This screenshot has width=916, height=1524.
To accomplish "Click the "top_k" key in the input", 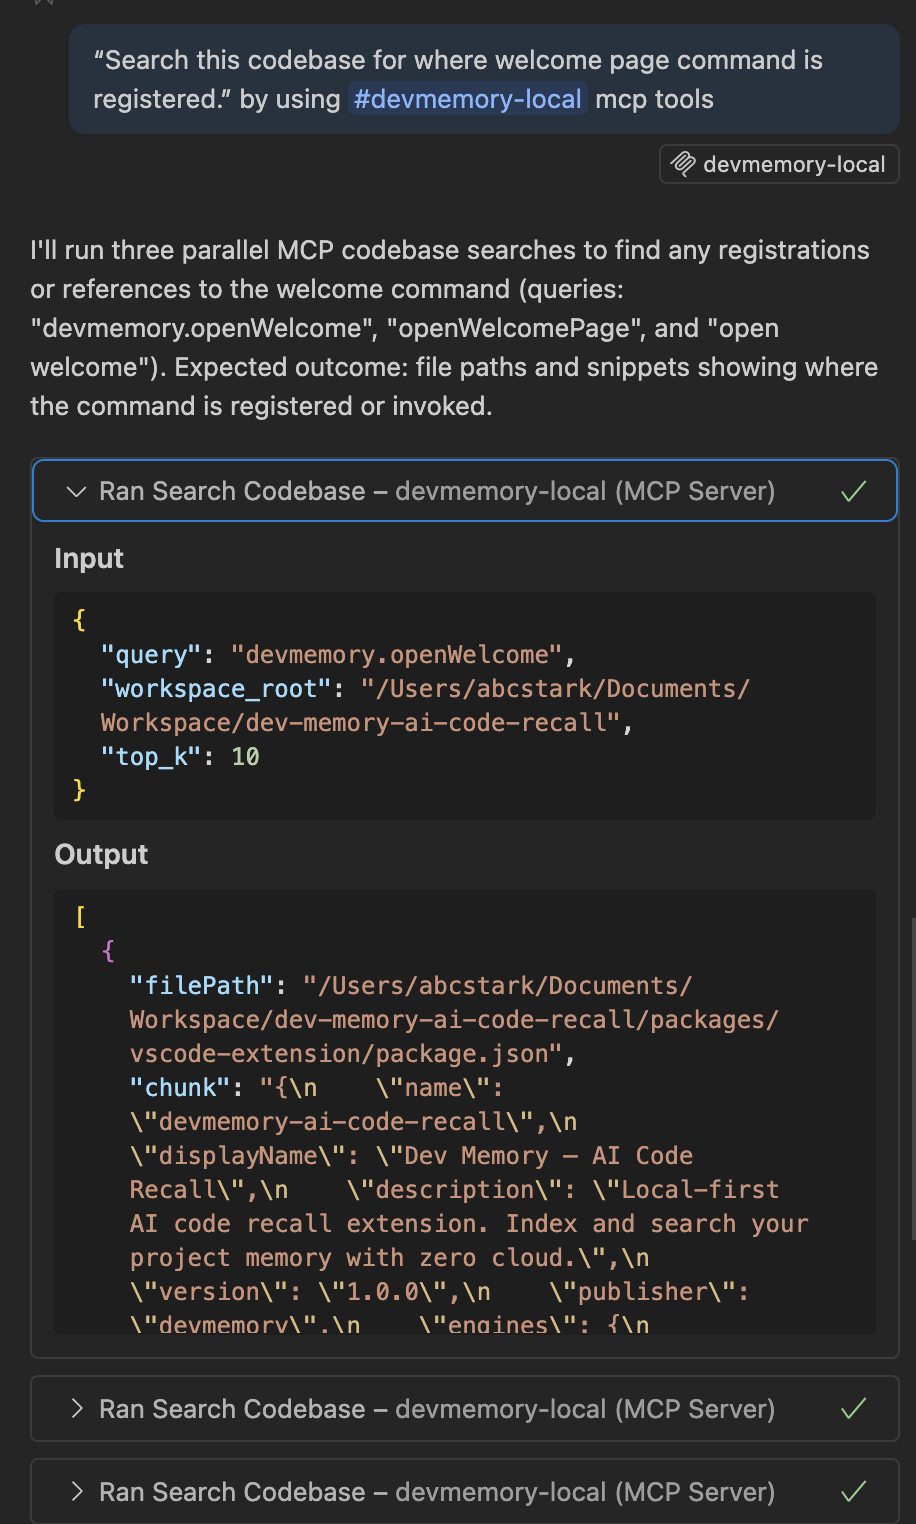I will click(x=152, y=757).
